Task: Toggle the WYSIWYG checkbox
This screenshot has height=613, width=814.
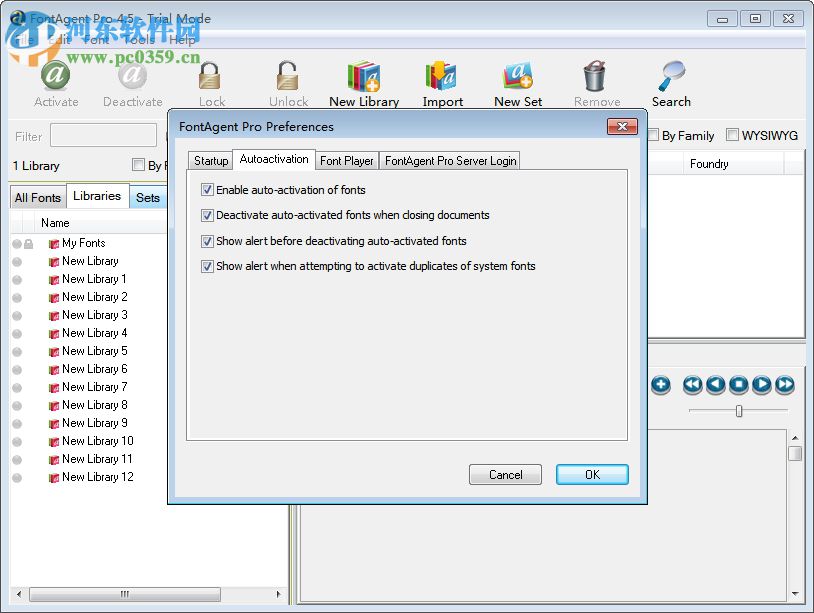Action: pos(731,134)
